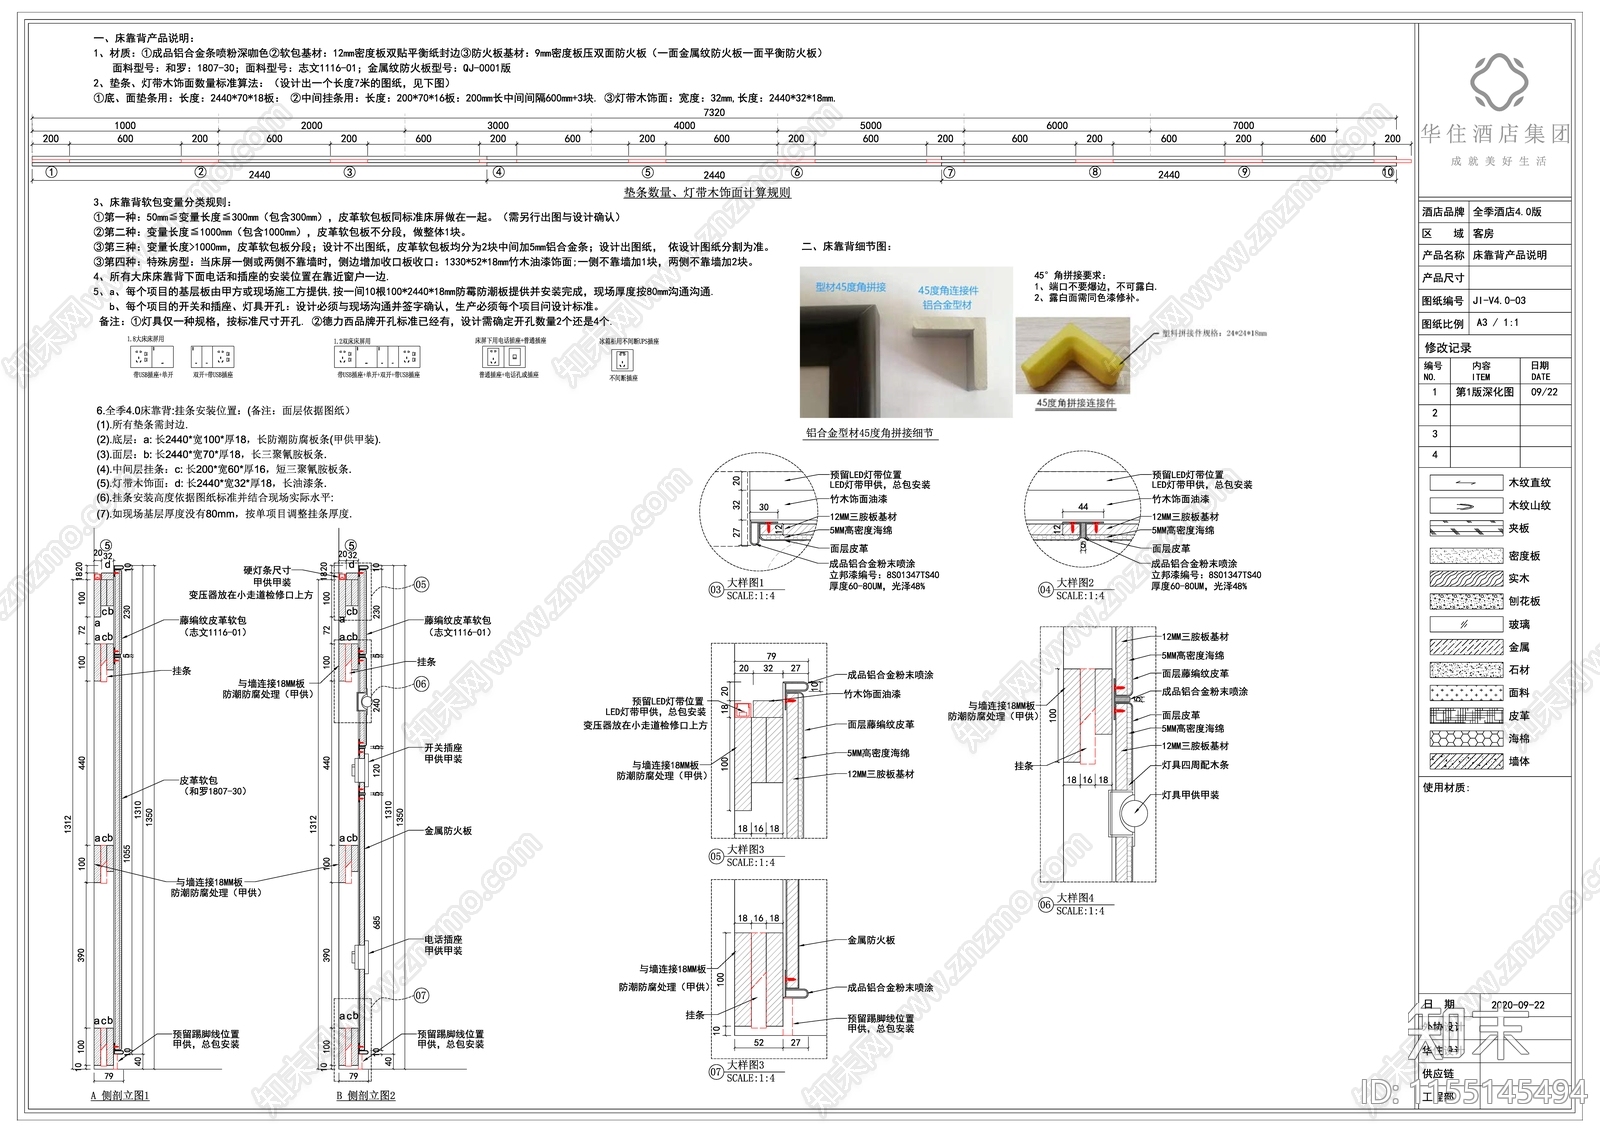
Task: Select the 玻璃 legend pattern box
Action: coord(1466,624)
